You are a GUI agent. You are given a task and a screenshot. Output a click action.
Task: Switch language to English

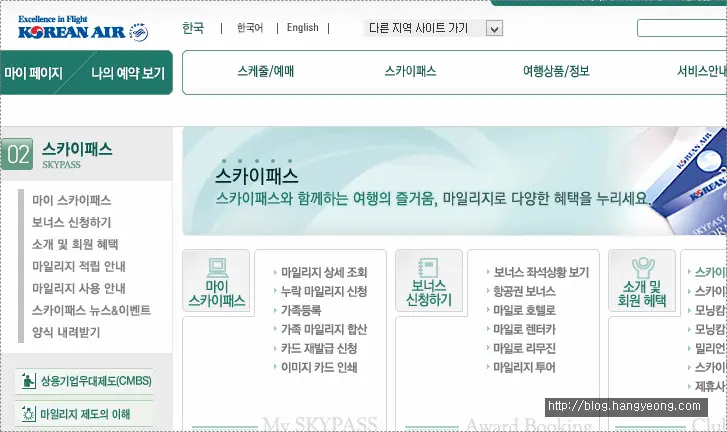point(303,28)
